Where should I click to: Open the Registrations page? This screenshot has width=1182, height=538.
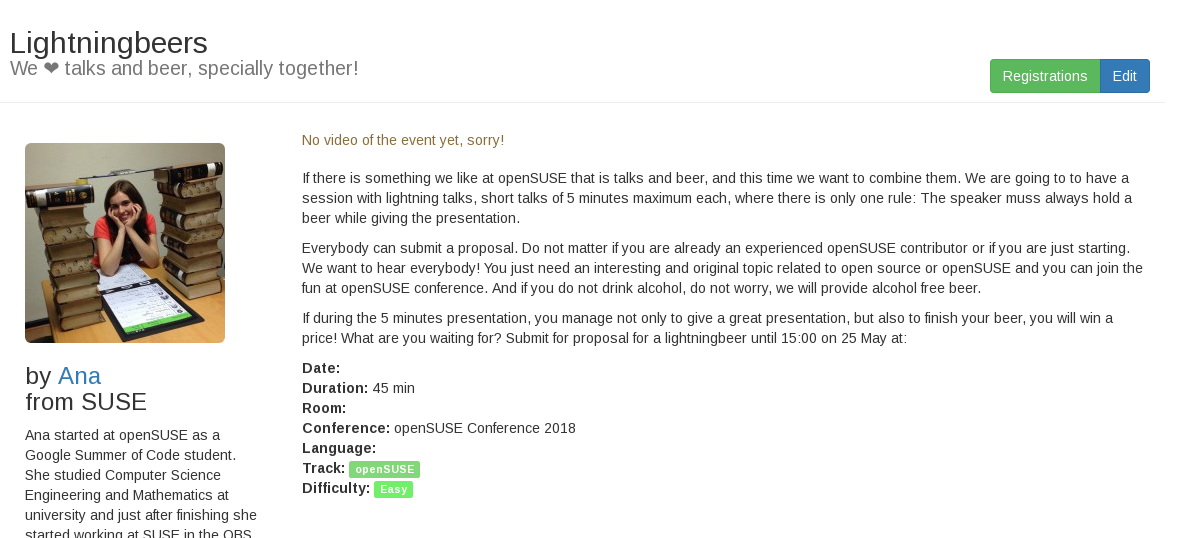click(x=1045, y=76)
